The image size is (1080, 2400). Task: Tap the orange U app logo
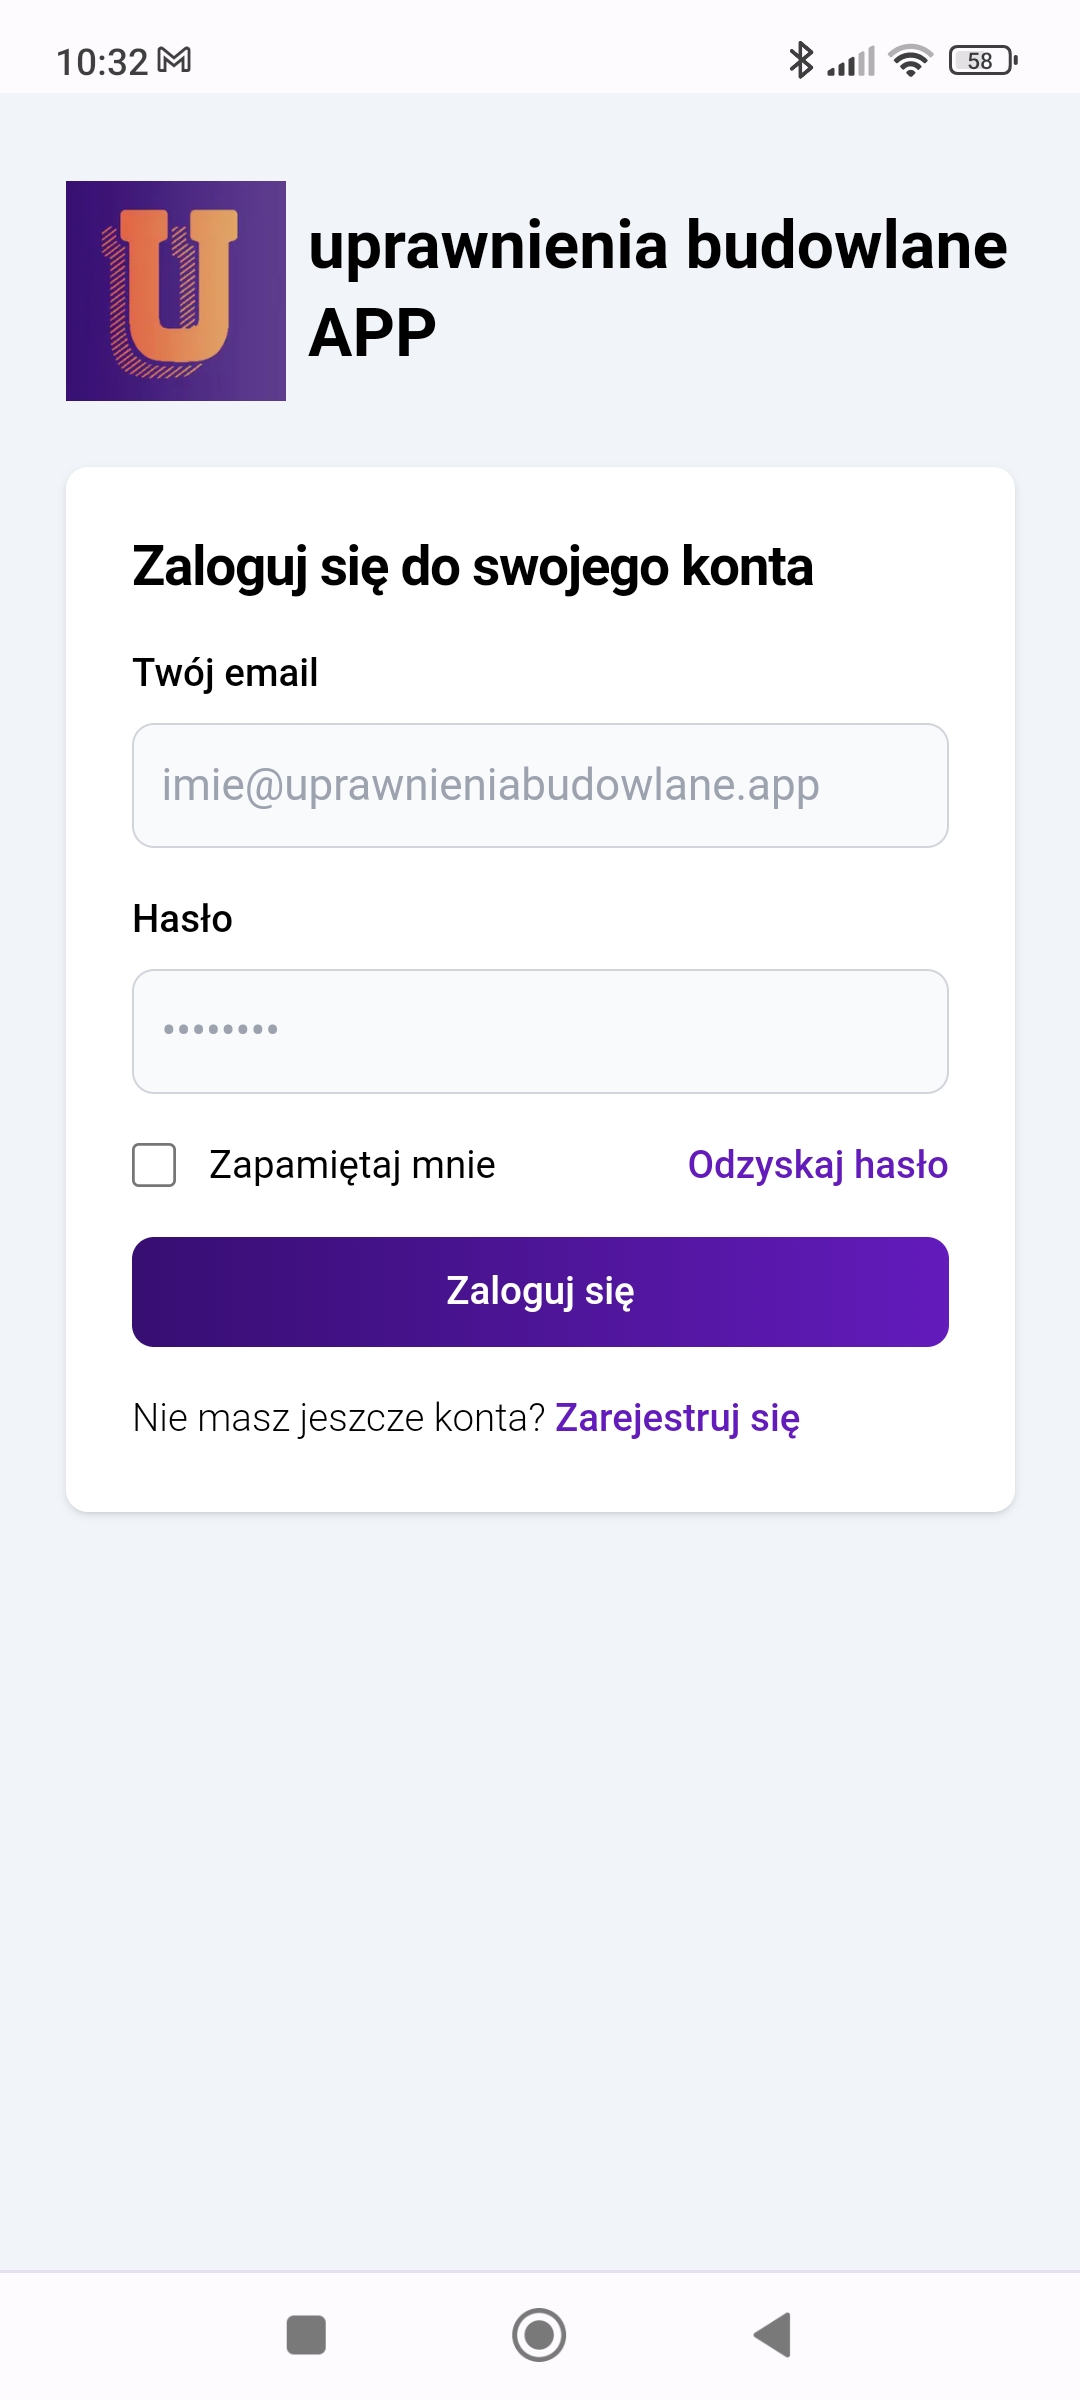176,291
